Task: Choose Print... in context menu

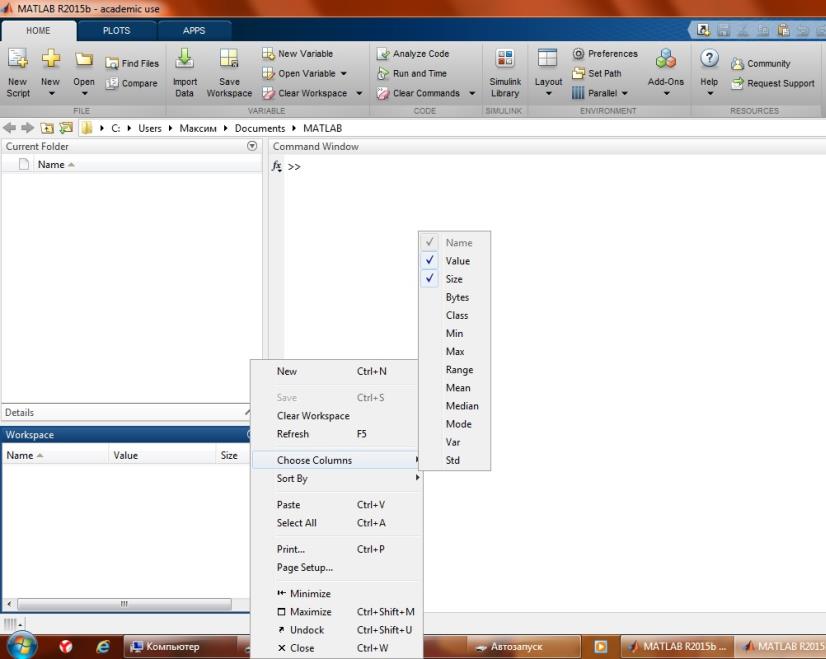Action: pos(336,549)
